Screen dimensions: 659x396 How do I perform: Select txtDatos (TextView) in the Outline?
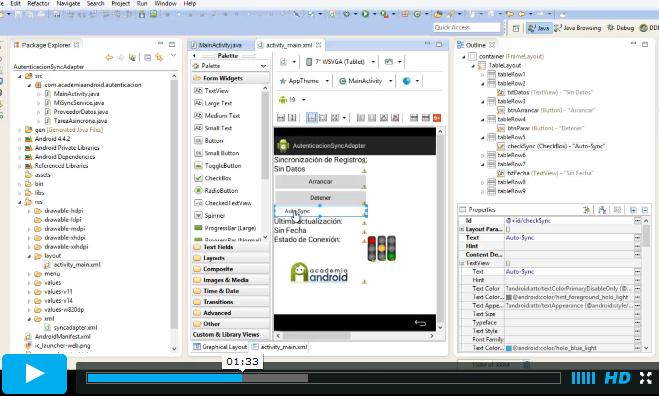pos(545,92)
